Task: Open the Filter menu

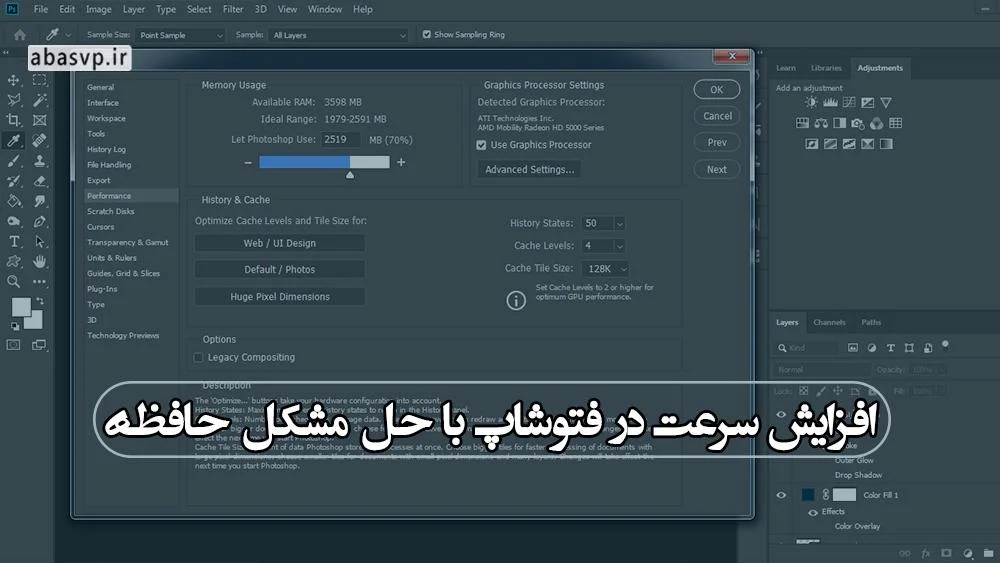Action: pyautogui.click(x=233, y=10)
